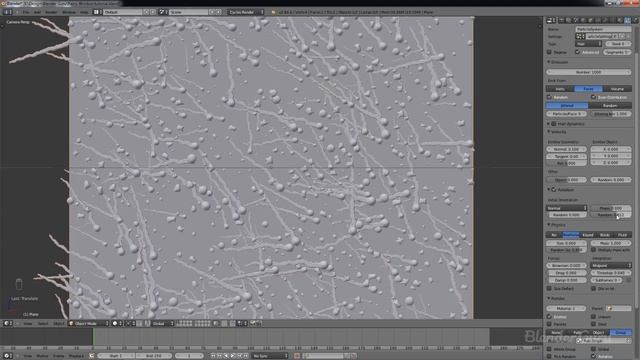Open the Cycles Render engine dropdown
This screenshot has width=640, height=360.
246,12
